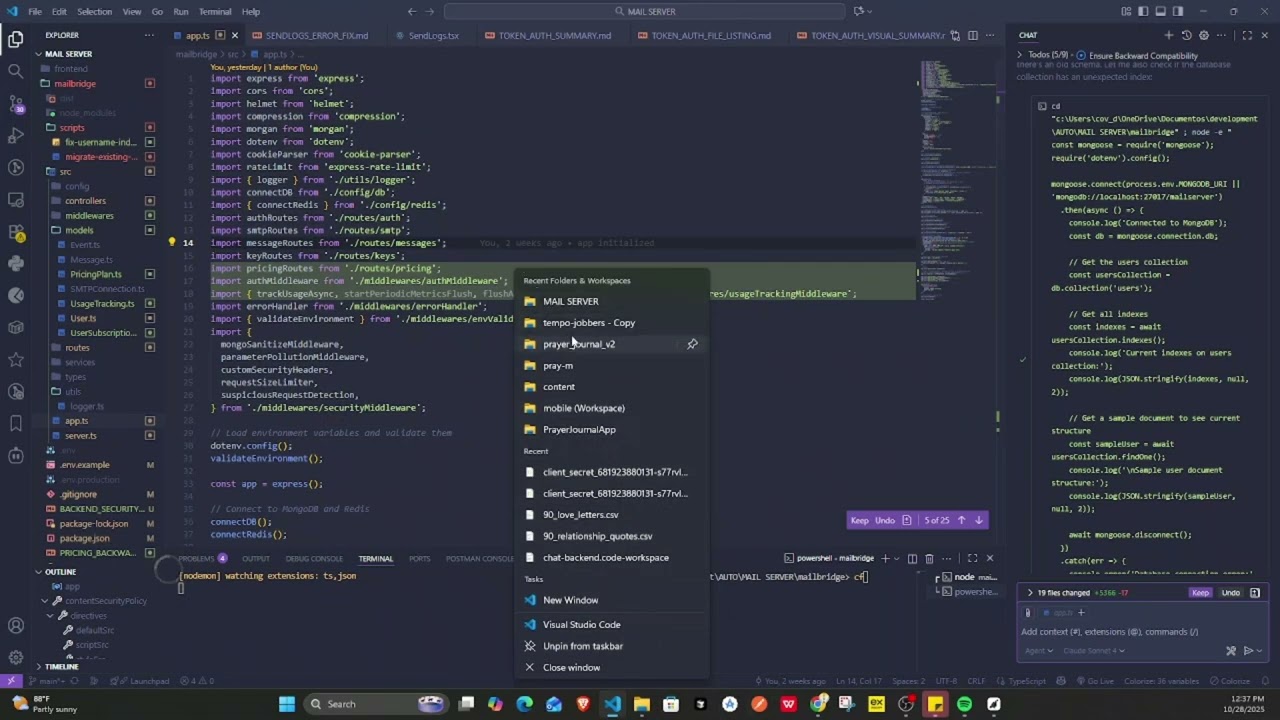Toggle secondary side bar layout button
Viewport: 1280px width, 720px height.
pyautogui.click(x=1178, y=11)
